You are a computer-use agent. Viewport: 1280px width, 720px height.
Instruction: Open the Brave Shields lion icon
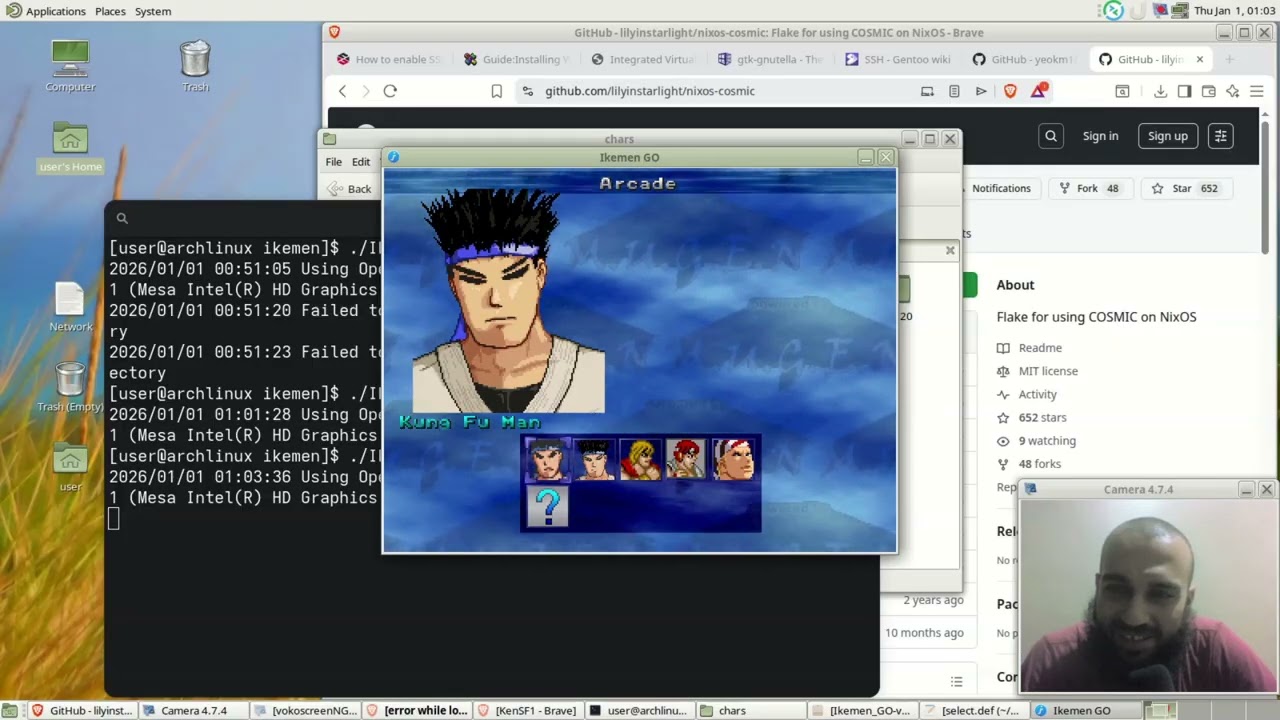[x=1010, y=91]
